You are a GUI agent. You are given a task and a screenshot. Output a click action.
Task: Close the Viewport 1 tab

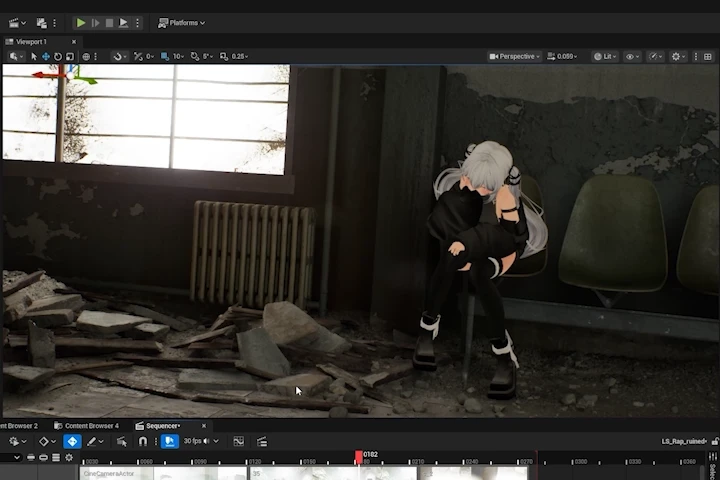(74, 42)
